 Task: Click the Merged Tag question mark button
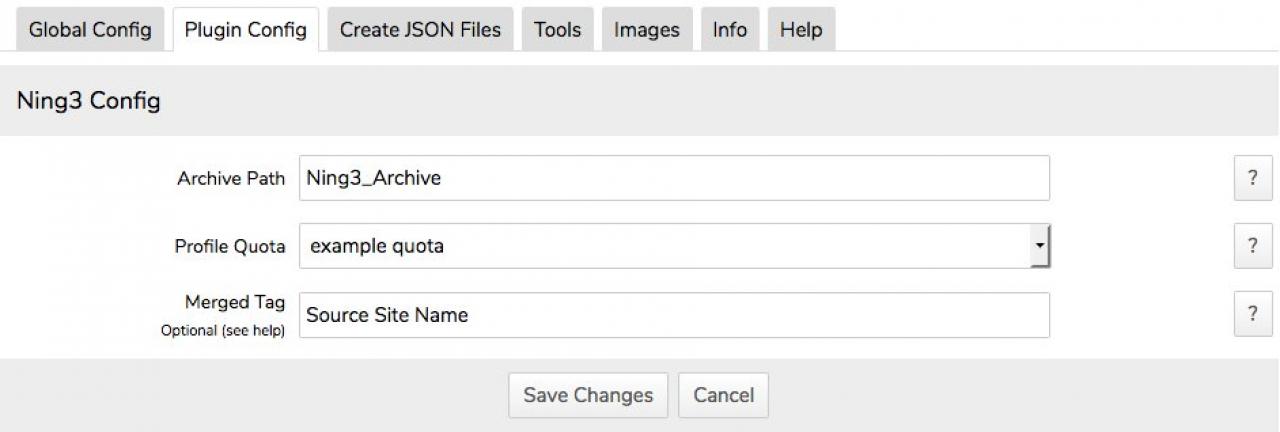(1253, 314)
